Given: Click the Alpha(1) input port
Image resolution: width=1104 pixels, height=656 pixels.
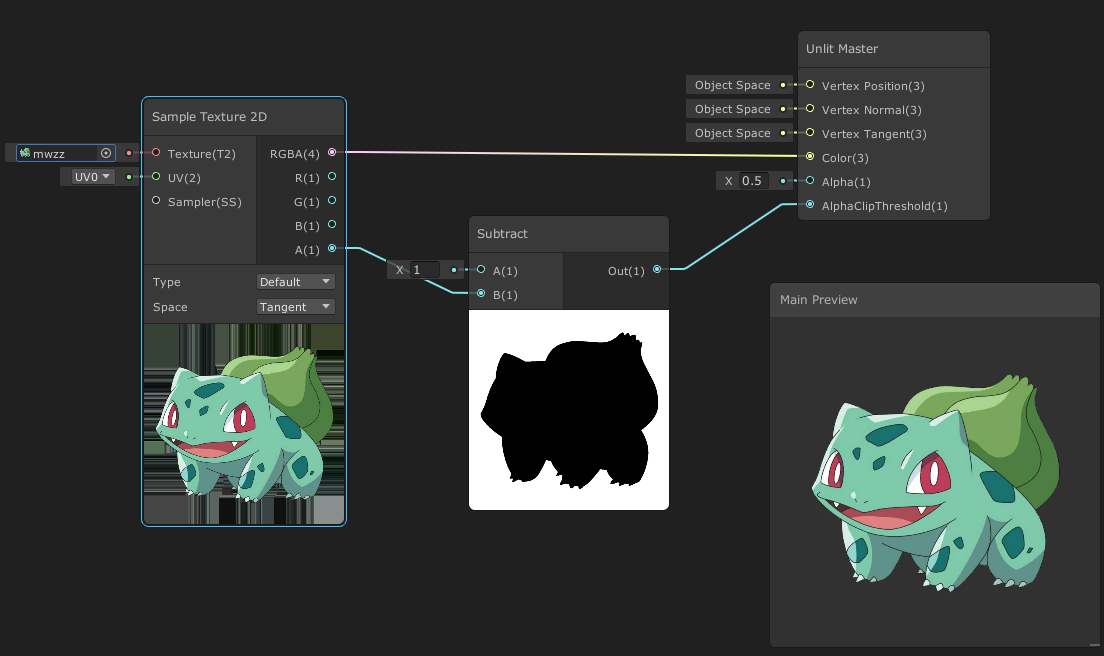Looking at the screenshot, I should [x=810, y=181].
